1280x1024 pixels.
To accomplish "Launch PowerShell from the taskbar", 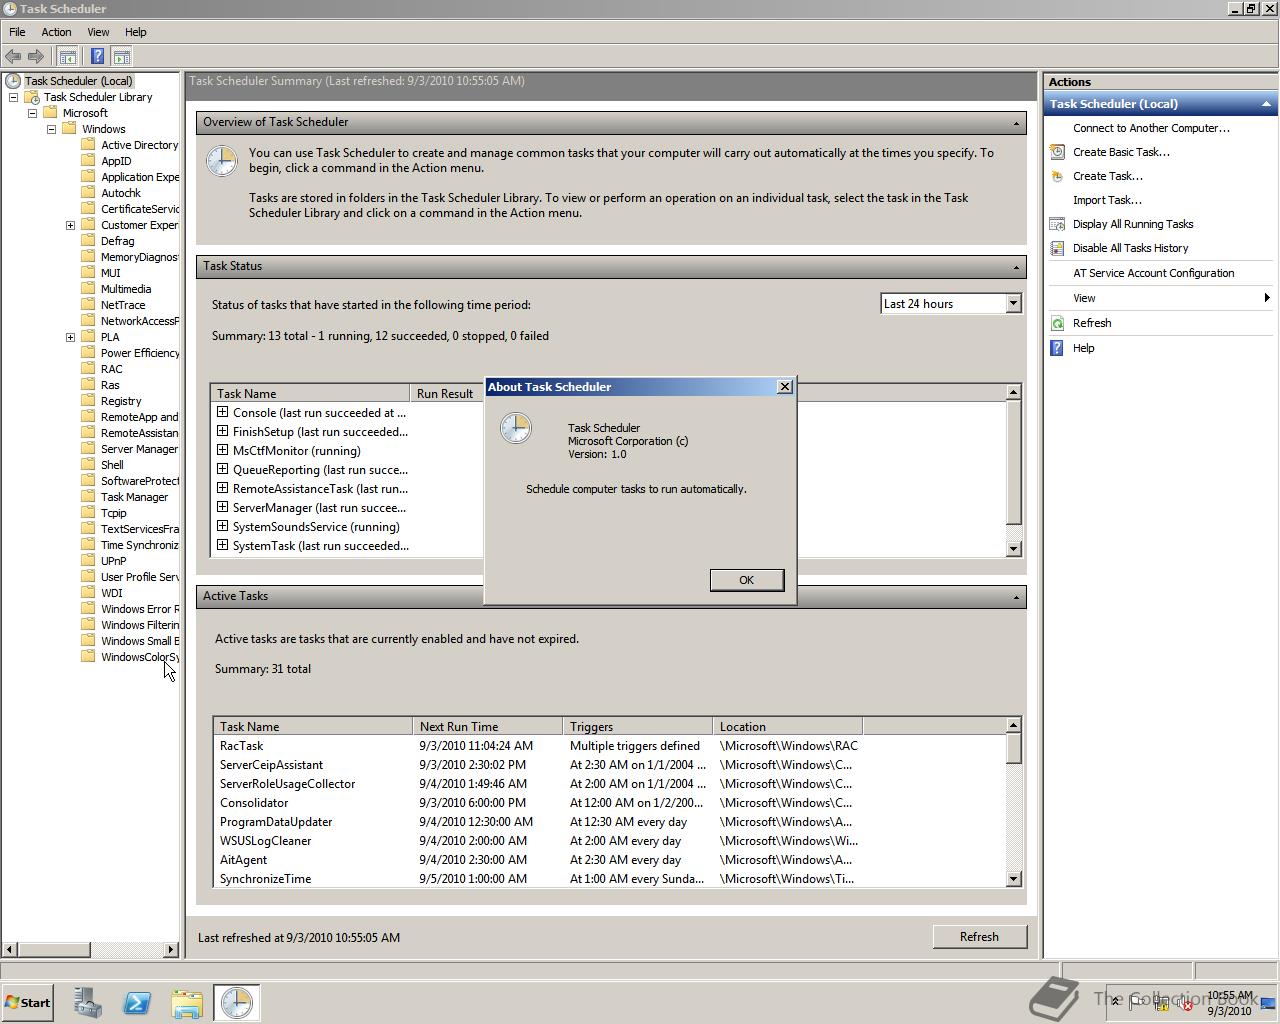I will [137, 1003].
